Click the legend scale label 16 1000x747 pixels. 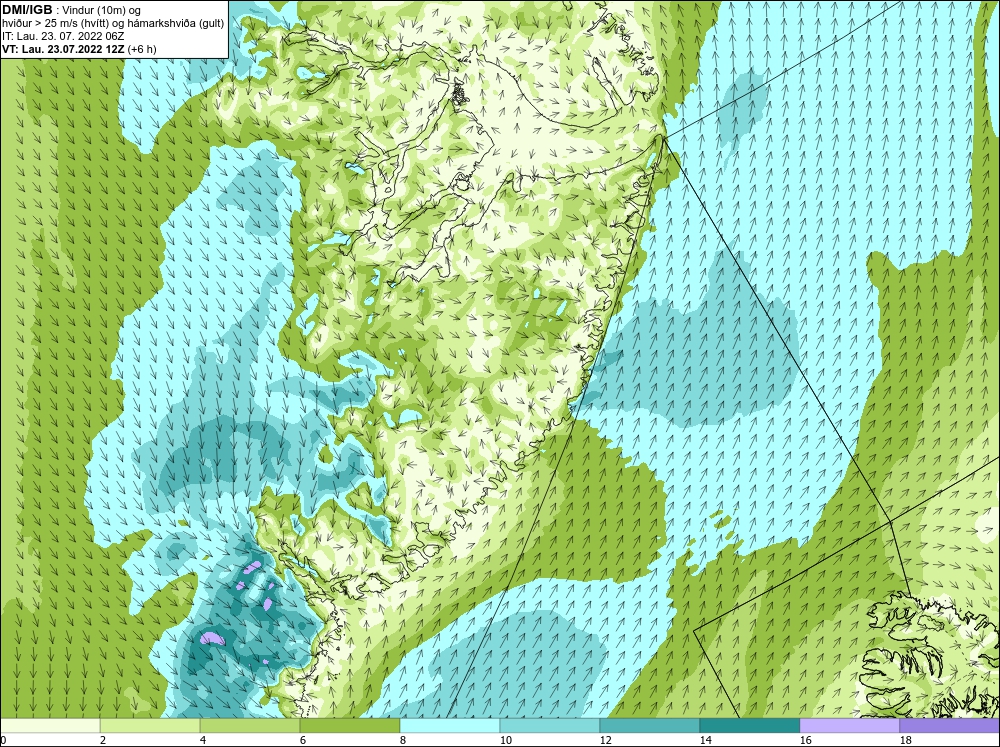[x=805, y=740]
